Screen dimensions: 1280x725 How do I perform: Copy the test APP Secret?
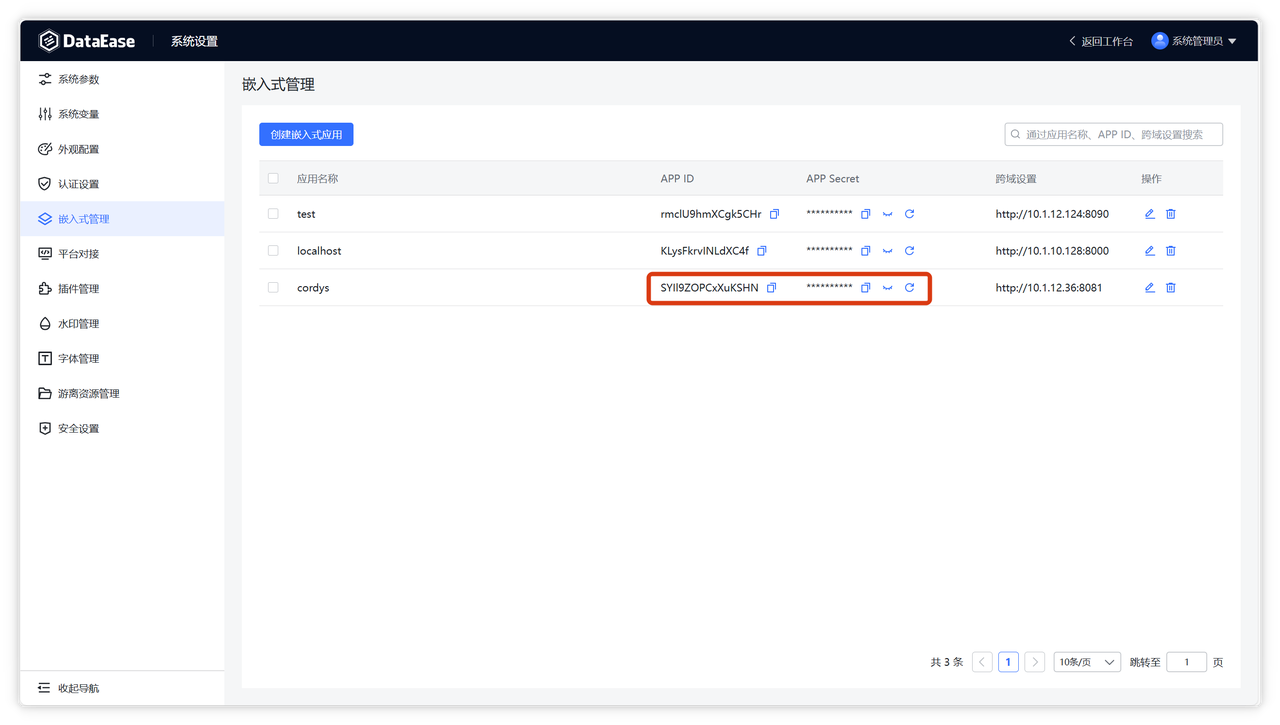(865, 214)
